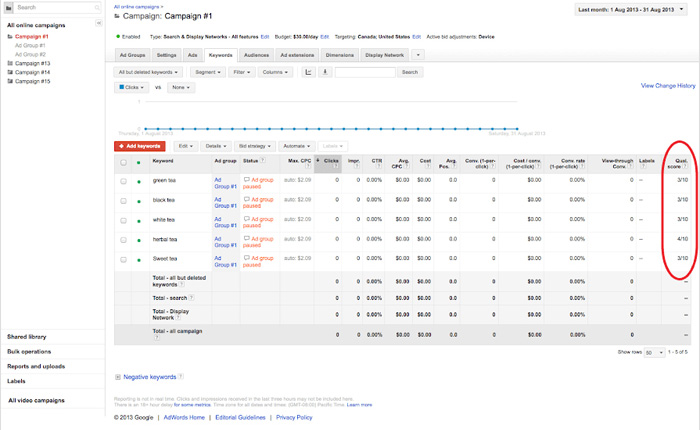Open the All but deleted keywords dropdown
Screen dimensions: 700x430
(148, 72)
